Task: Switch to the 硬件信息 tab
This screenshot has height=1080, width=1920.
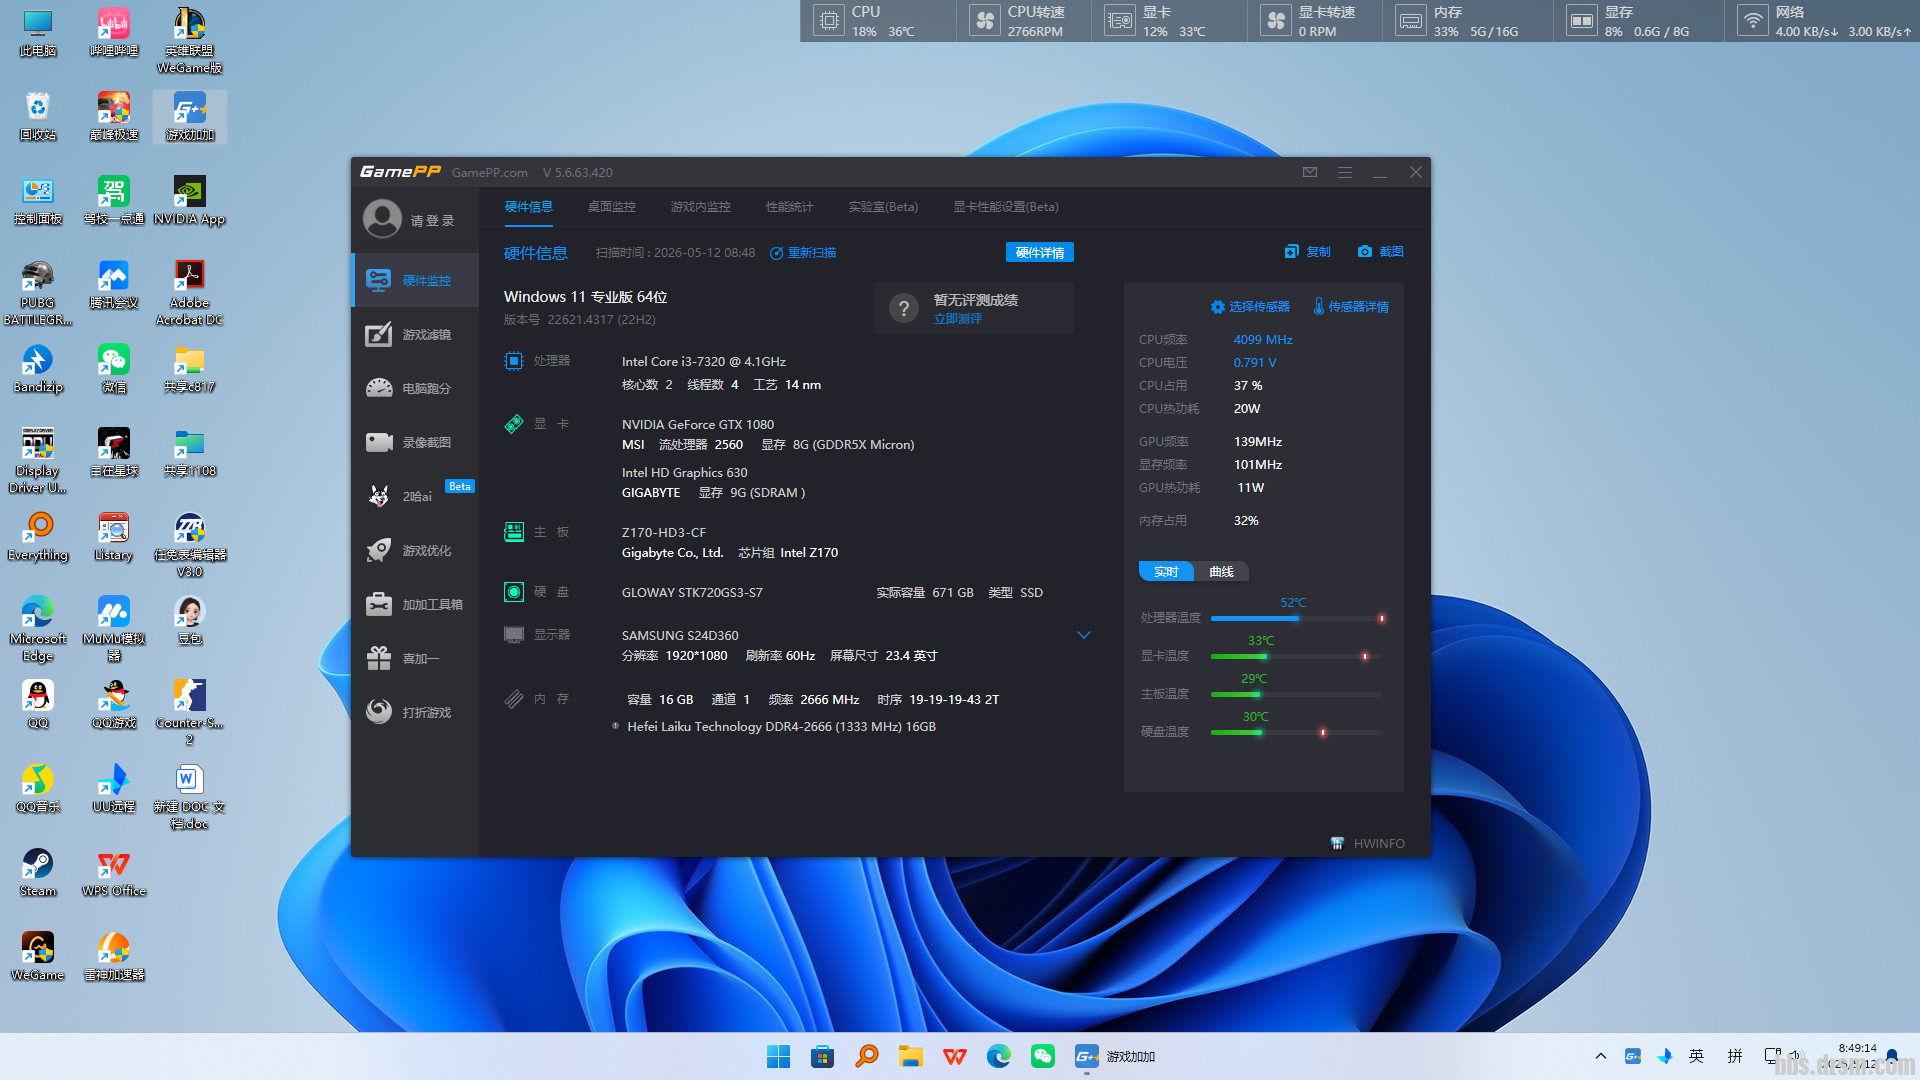Action: [x=528, y=207]
